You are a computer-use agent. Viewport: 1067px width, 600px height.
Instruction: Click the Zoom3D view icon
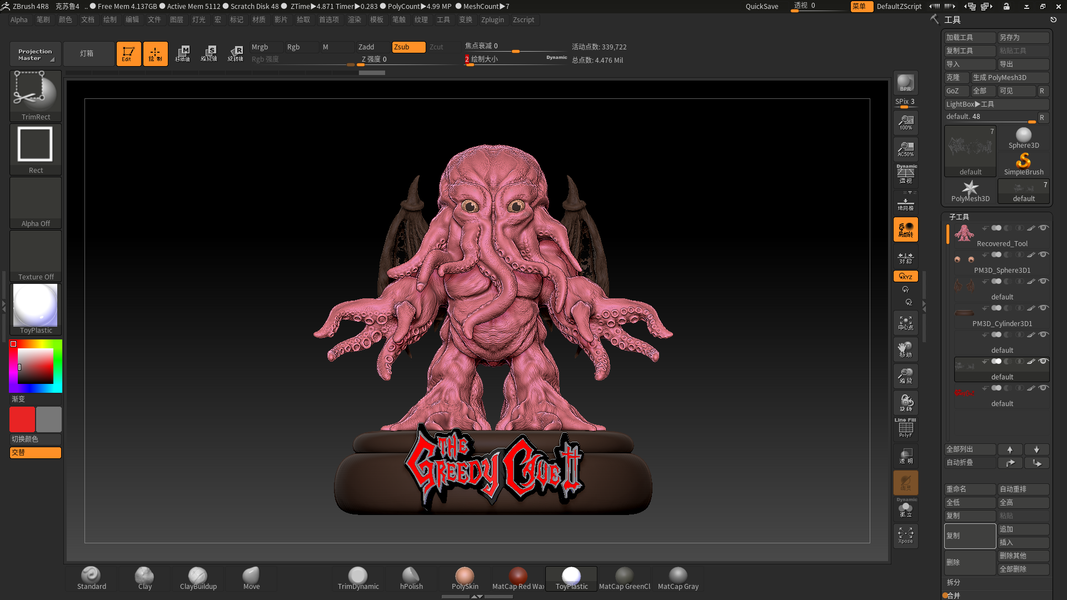(x=905, y=376)
